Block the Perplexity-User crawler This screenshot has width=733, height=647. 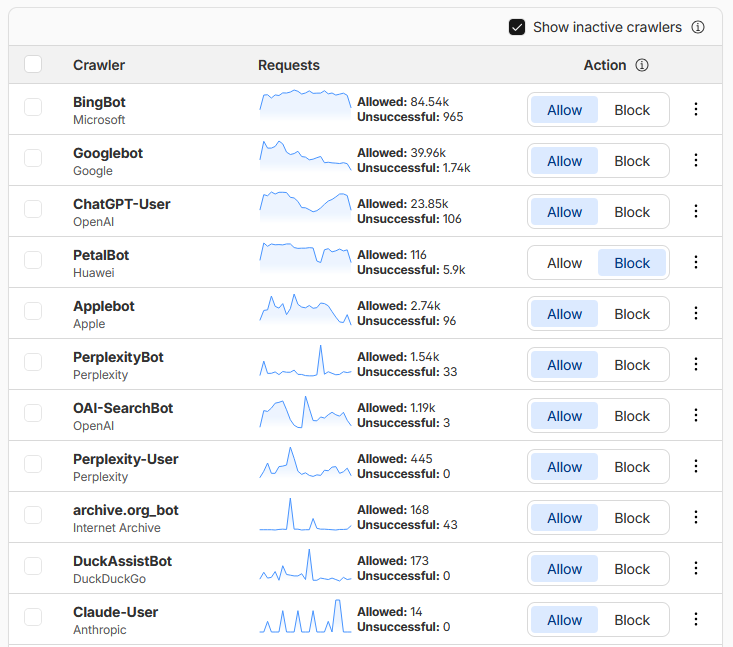632,467
